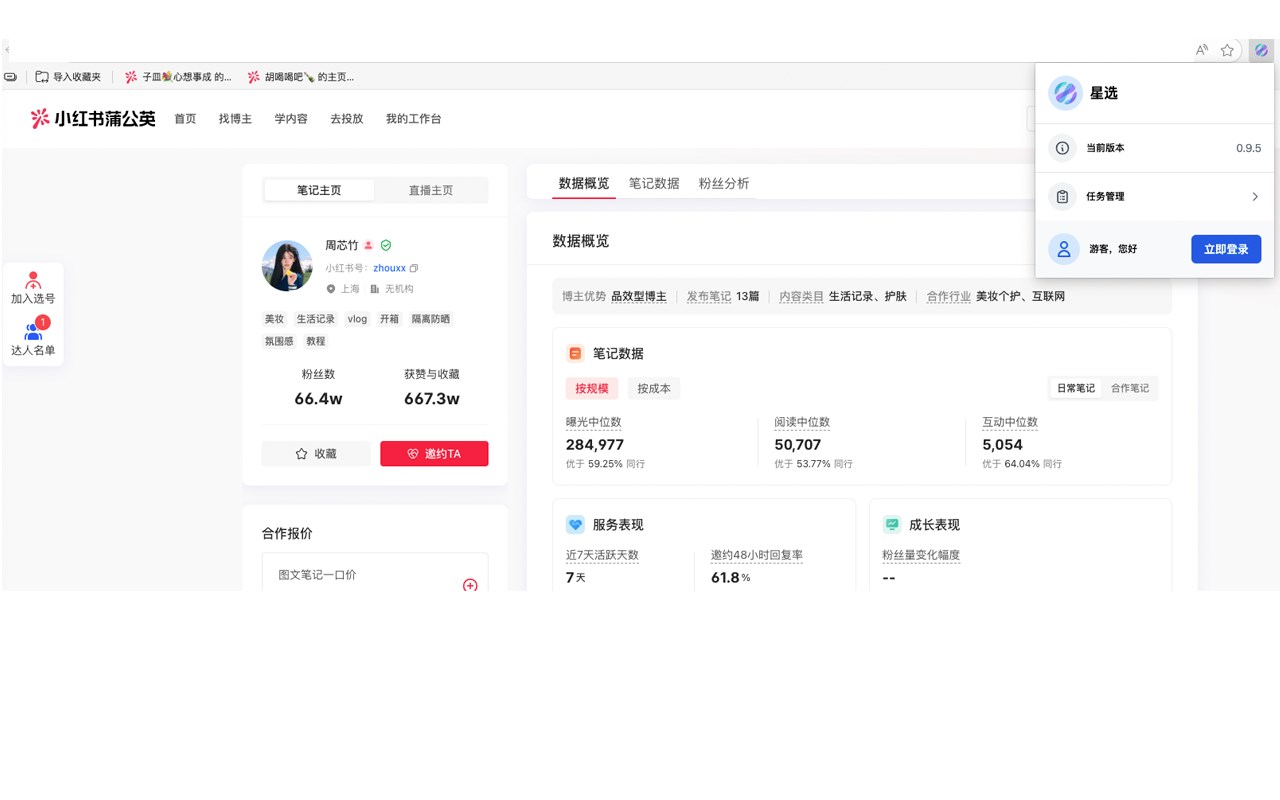Click the 博主优势 label
The width and height of the screenshot is (1280, 800).
tap(584, 297)
